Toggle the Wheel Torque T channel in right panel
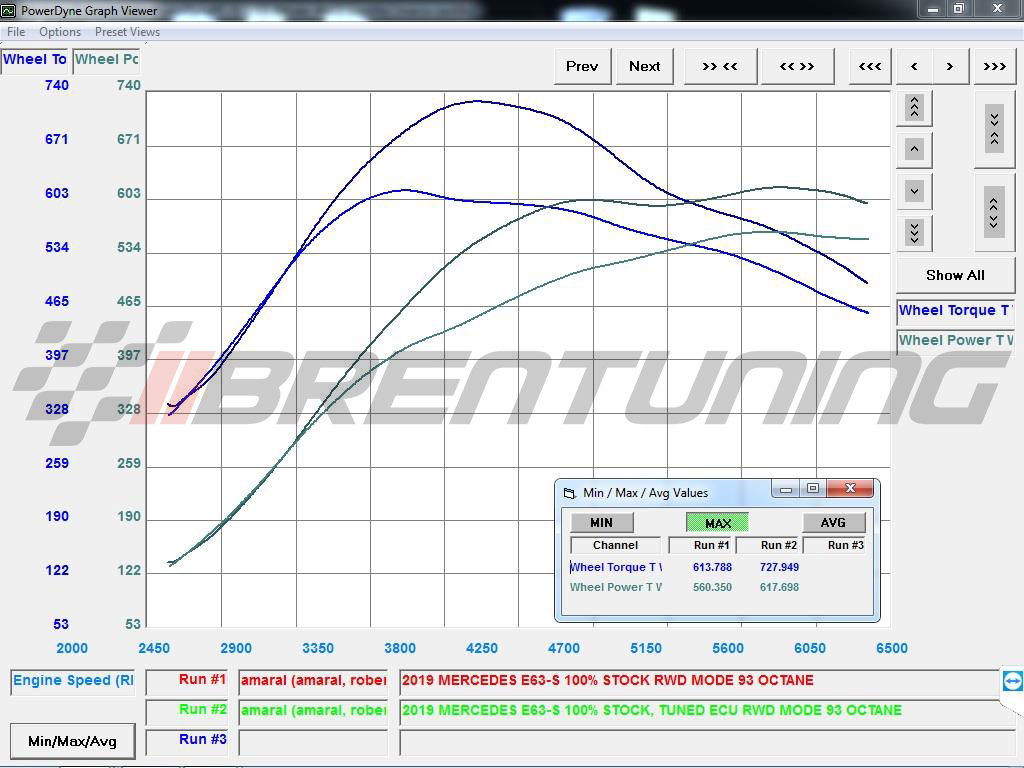 tap(955, 311)
